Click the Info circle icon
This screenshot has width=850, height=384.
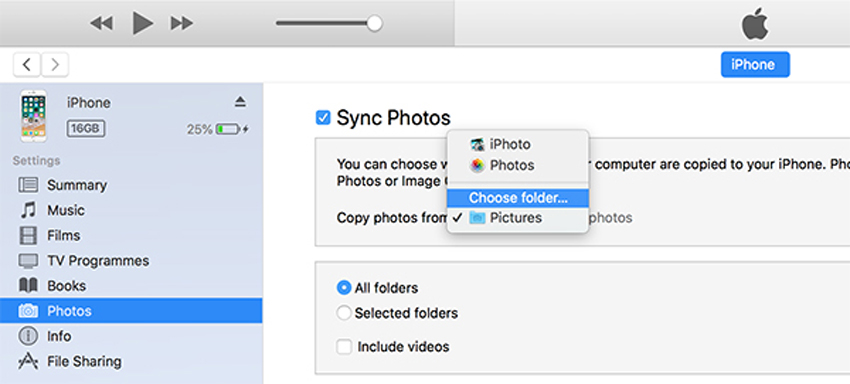pyautogui.click(x=28, y=336)
